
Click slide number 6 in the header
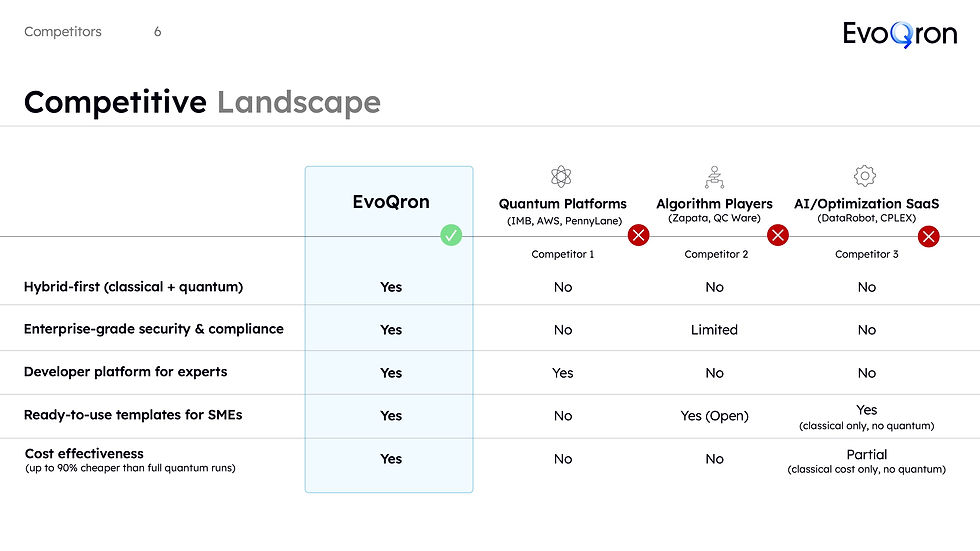coord(158,31)
